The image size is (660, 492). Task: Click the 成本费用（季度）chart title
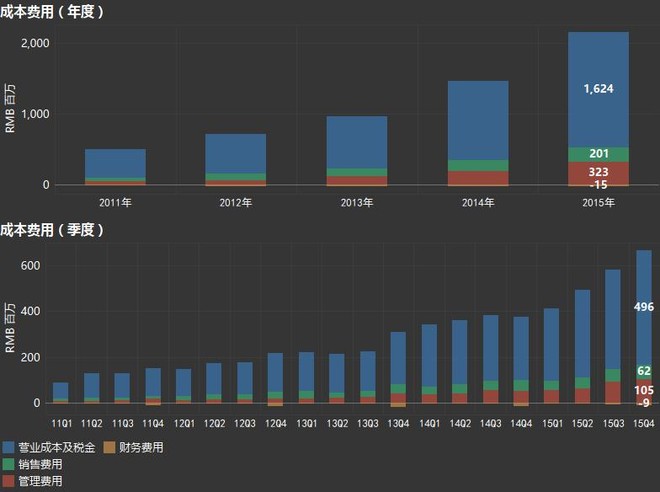52,230
